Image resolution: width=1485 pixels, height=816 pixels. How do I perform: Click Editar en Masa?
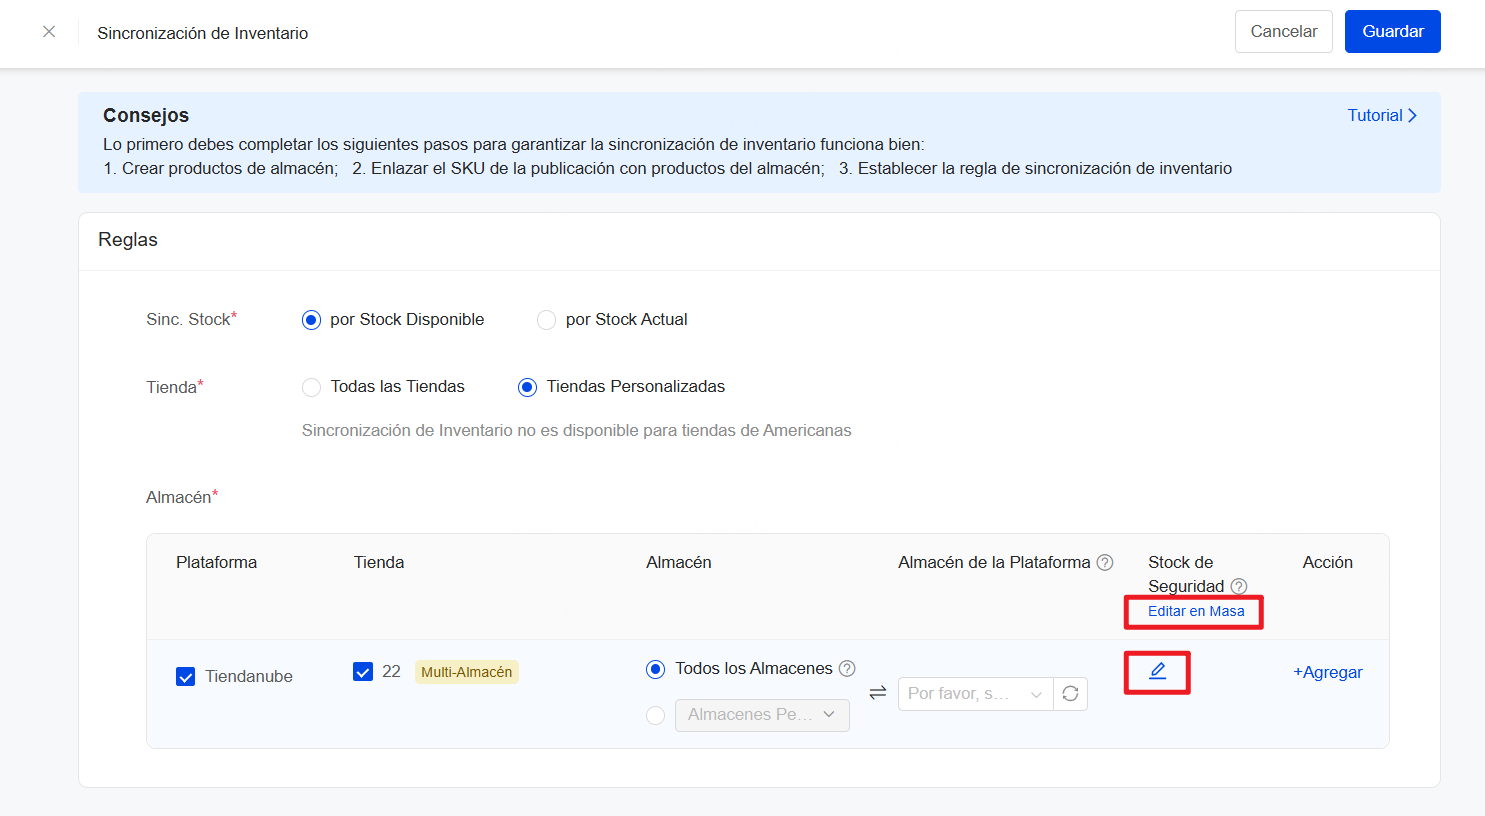[1193, 611]
